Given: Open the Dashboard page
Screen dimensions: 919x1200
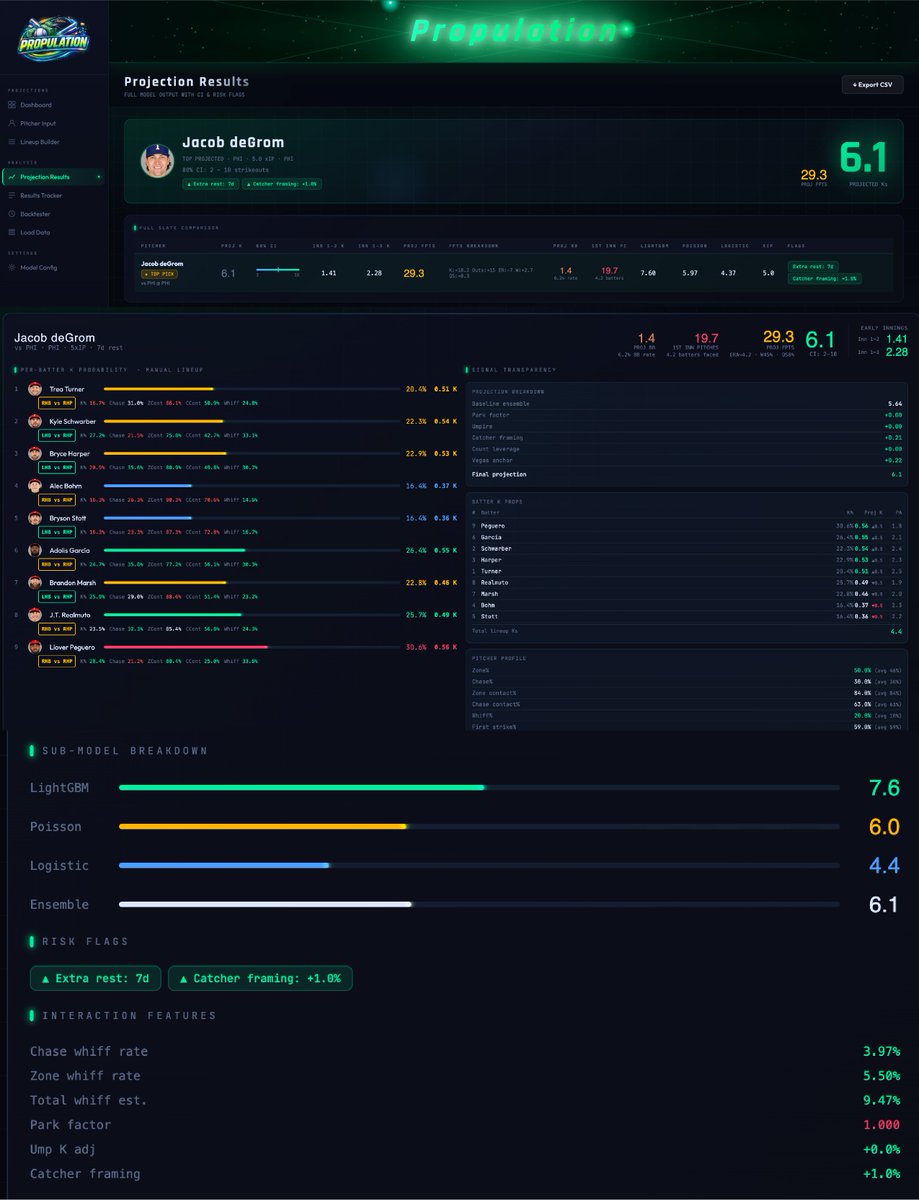Looking at the screenshot, I should click(53, 105).
